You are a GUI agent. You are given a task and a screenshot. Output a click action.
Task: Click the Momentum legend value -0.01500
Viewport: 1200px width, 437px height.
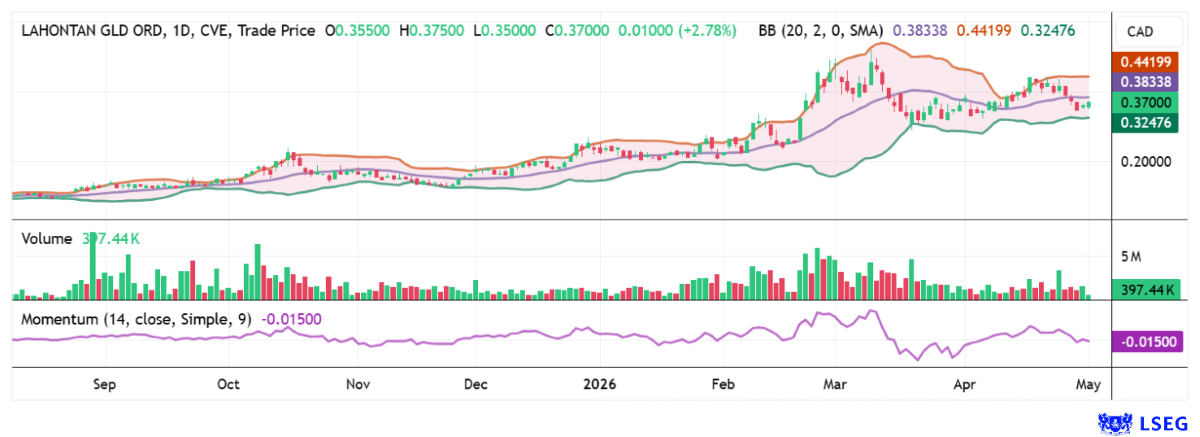[291, 317]
